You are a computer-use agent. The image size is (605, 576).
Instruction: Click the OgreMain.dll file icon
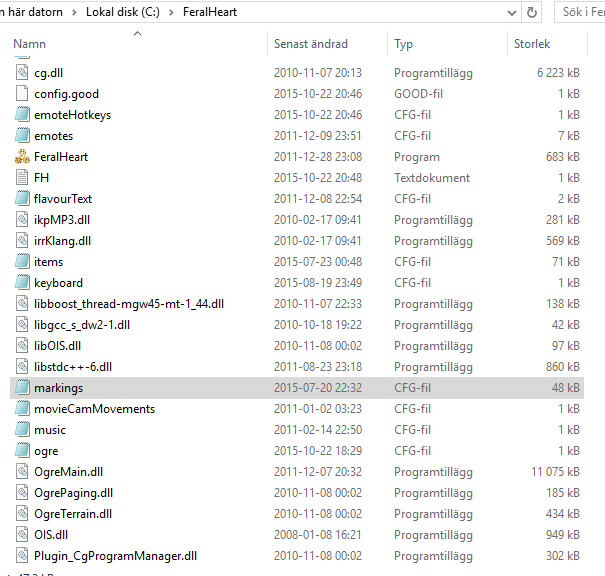[x=22, y=471]
